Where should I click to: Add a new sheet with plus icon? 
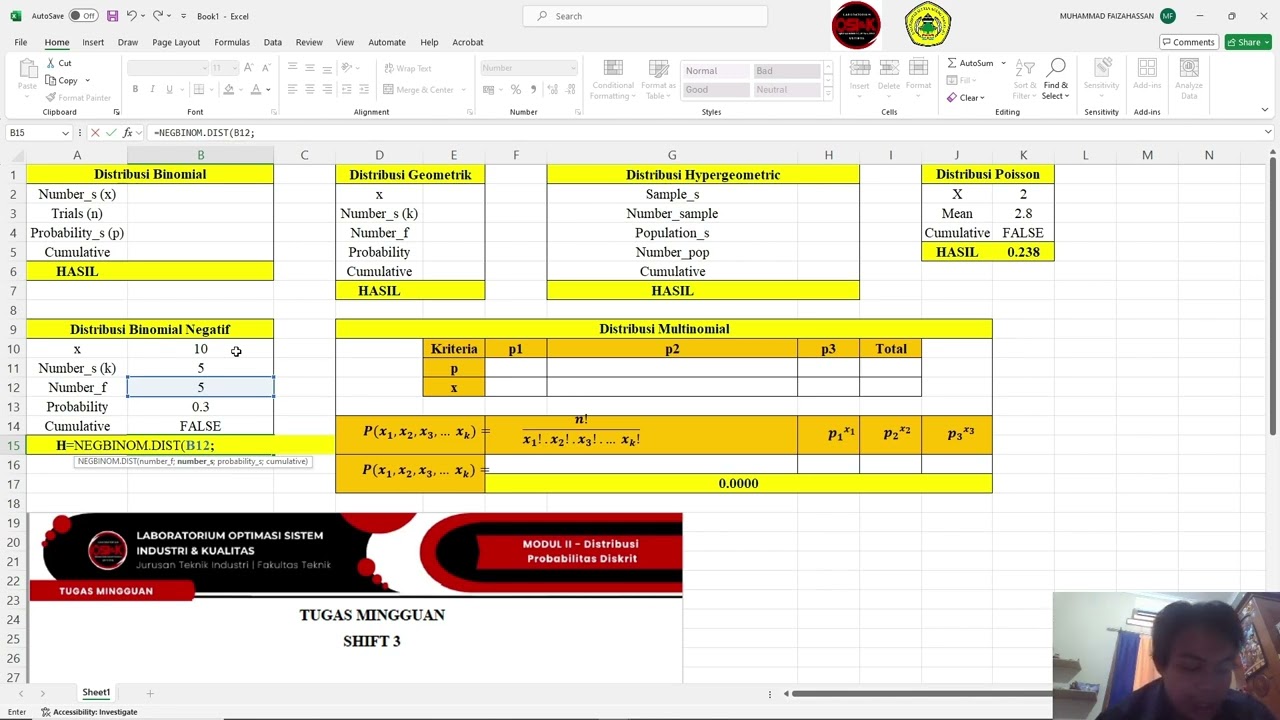pos(150,693)
